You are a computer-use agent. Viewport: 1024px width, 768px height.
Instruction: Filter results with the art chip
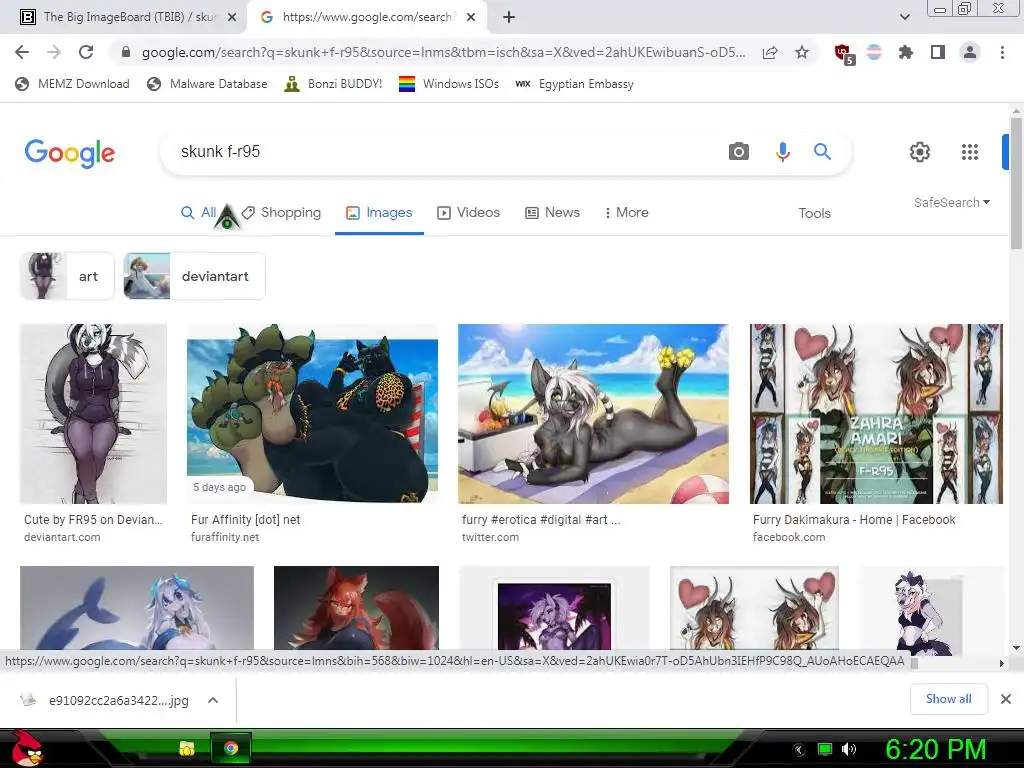click(67, 276)
